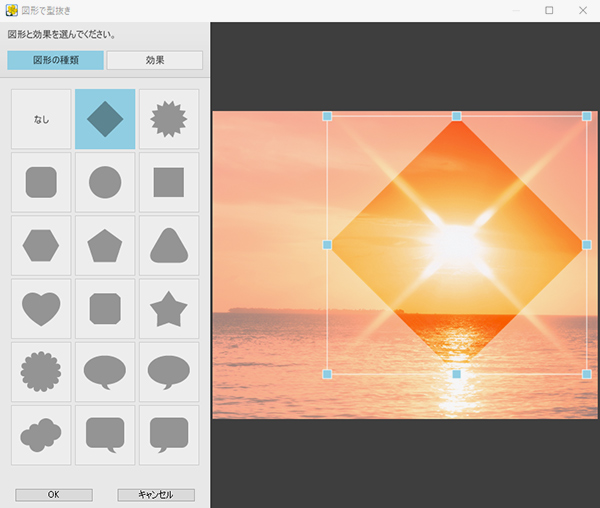Select the cloud shape
Image resolution: width=600 pixels, height=508 pixels.
pos(41,435)
